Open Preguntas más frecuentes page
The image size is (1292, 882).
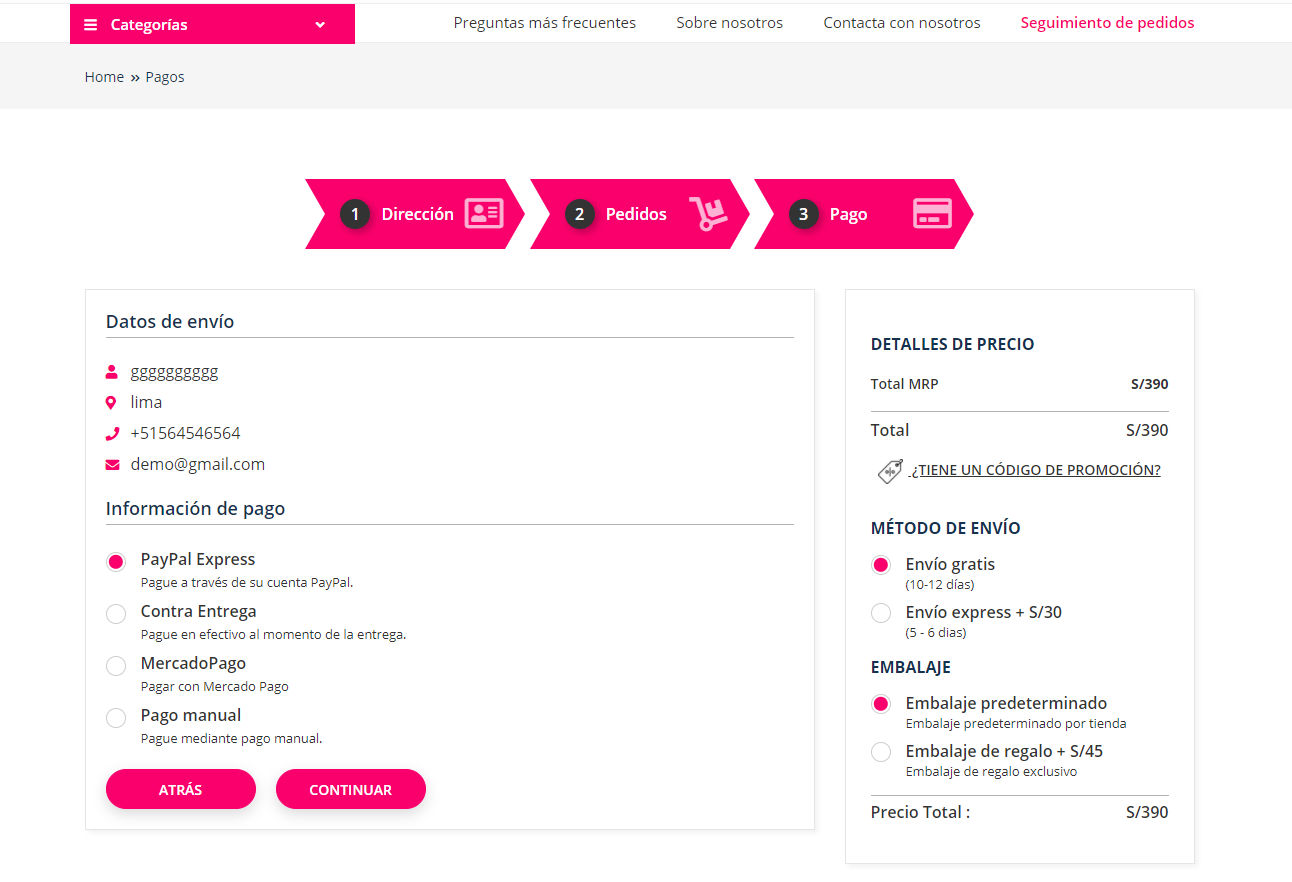(x=544, y=23)
